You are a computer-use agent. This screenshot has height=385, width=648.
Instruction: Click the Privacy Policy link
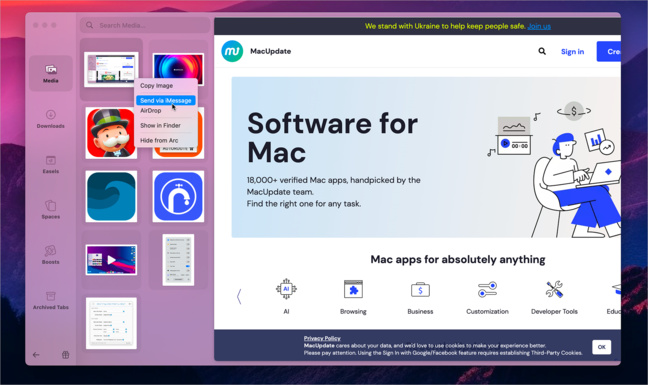pos(322,338)
